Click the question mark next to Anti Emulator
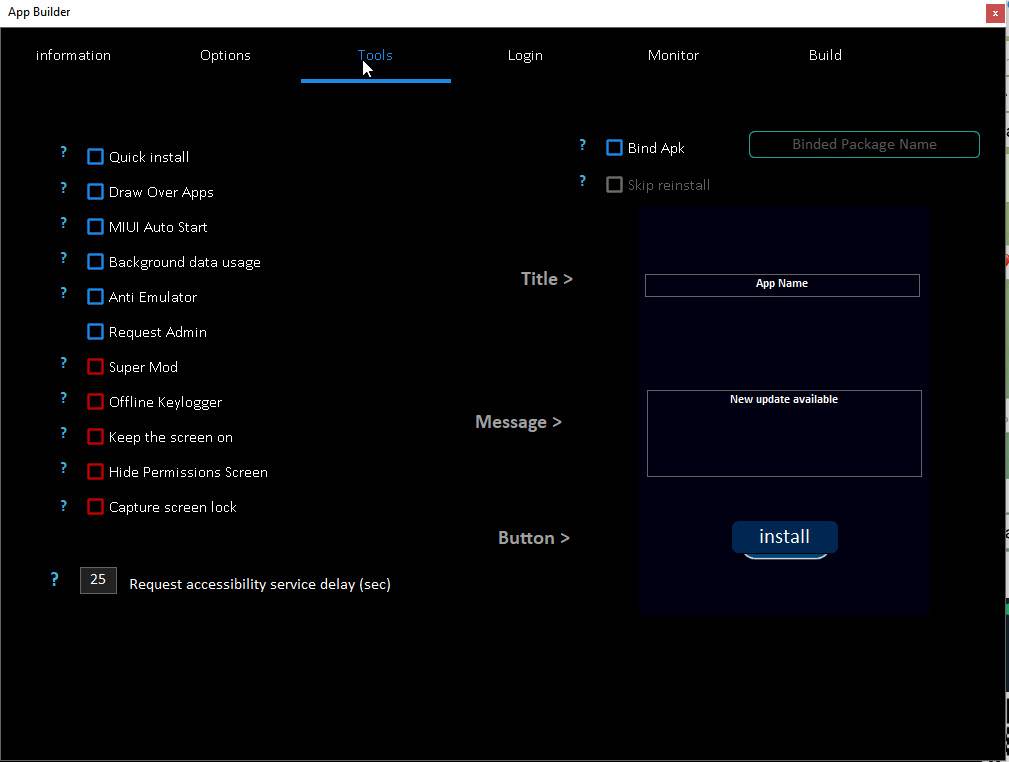Viewport: 1009px width, 762px height. tap(63, 292)
